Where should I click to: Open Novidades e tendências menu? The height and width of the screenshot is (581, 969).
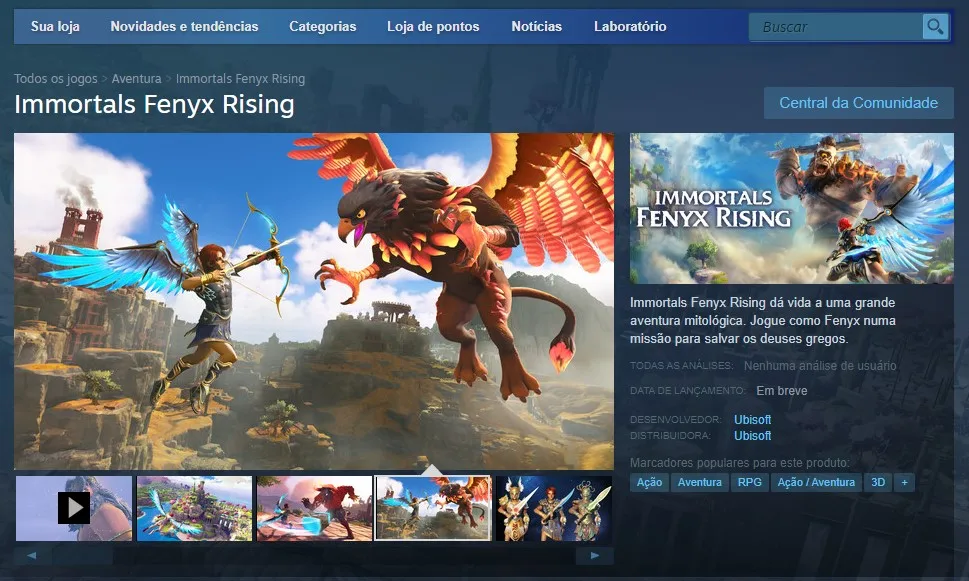click(x=184, y=27)
